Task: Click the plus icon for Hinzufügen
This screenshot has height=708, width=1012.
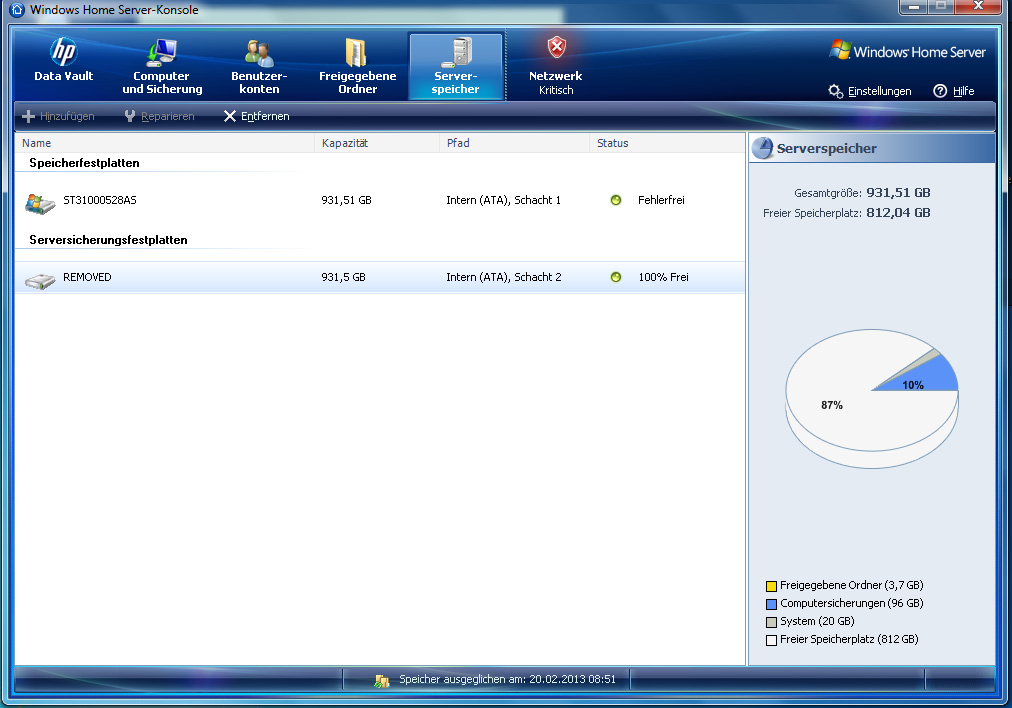Action: 28,116
